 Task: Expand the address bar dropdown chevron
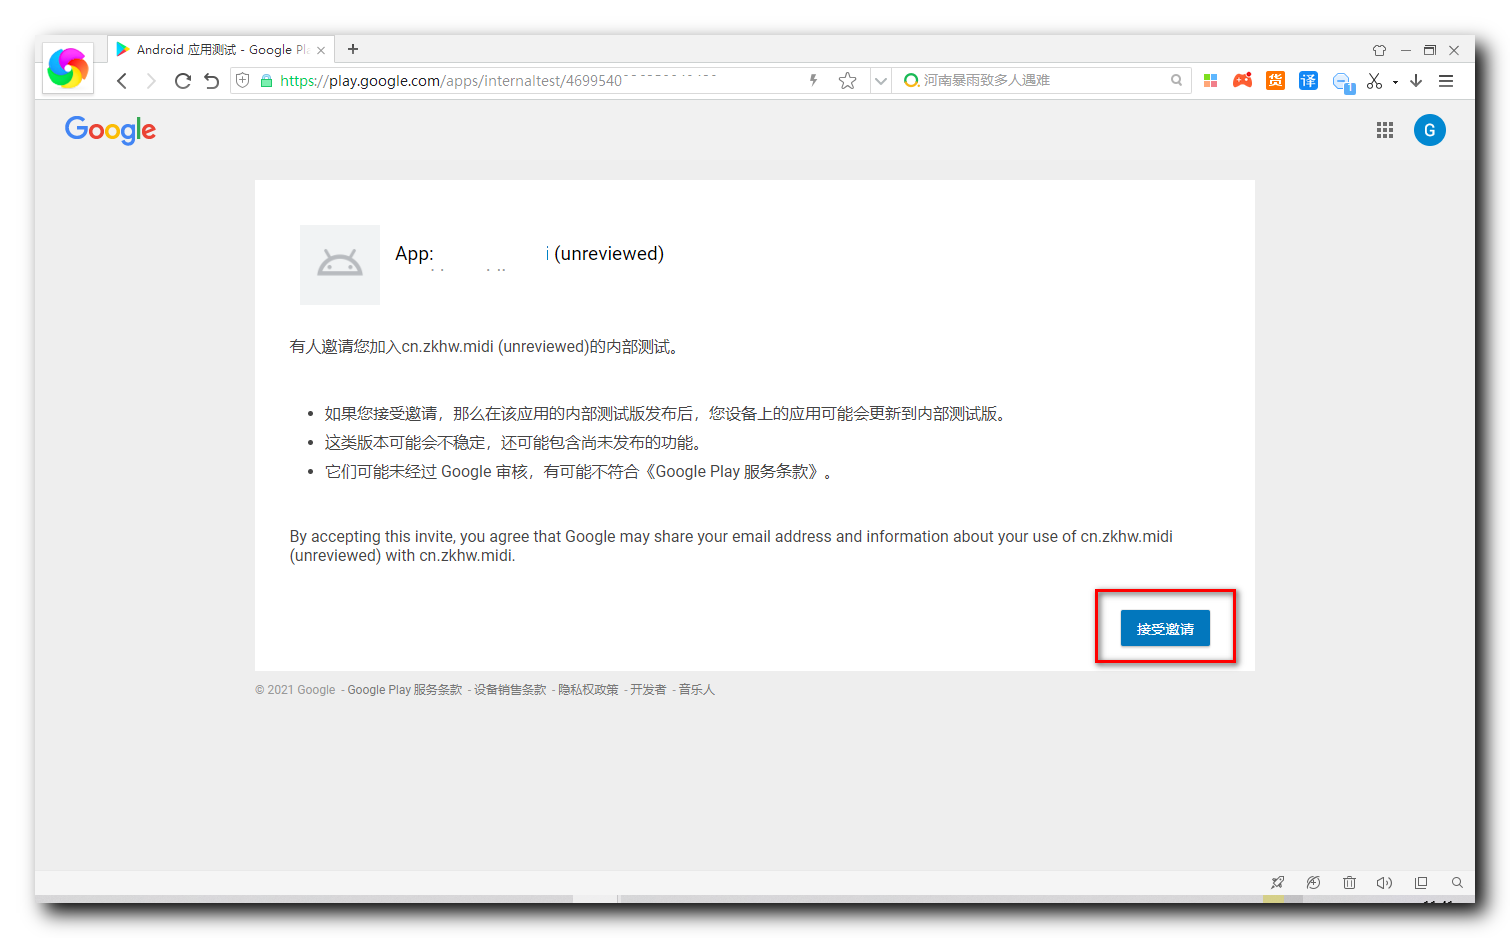(x=881, y=81)
